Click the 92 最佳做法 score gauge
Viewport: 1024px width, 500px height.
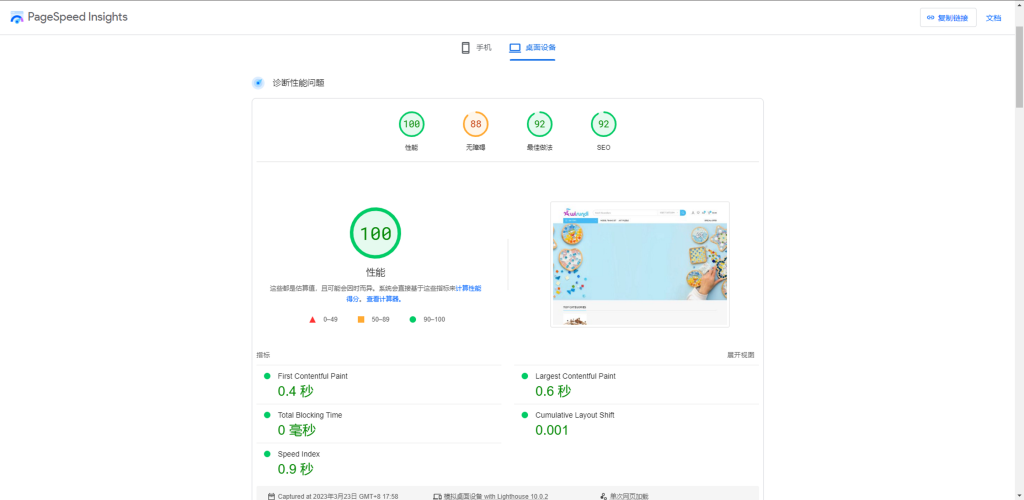tap(540, 125)
